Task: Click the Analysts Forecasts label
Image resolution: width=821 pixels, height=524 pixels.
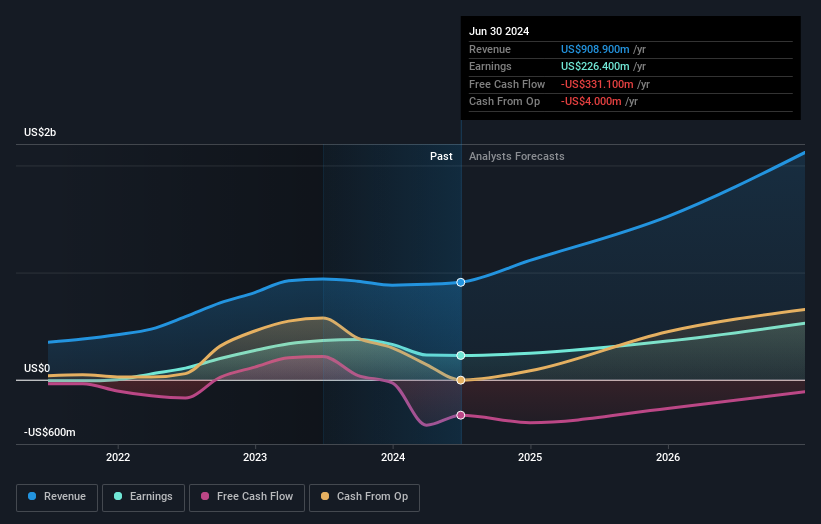Action: (x=516, y=157)
